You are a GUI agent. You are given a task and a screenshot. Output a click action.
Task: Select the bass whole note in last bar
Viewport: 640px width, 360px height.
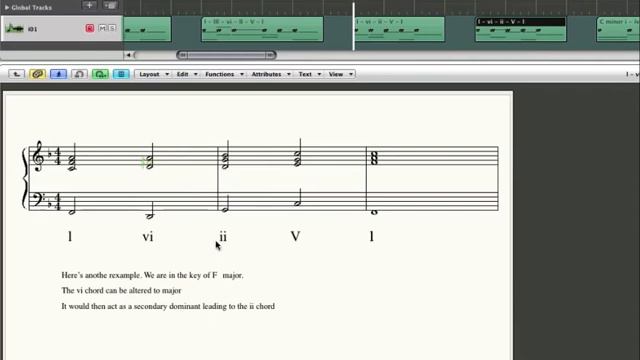coord(374,212)
